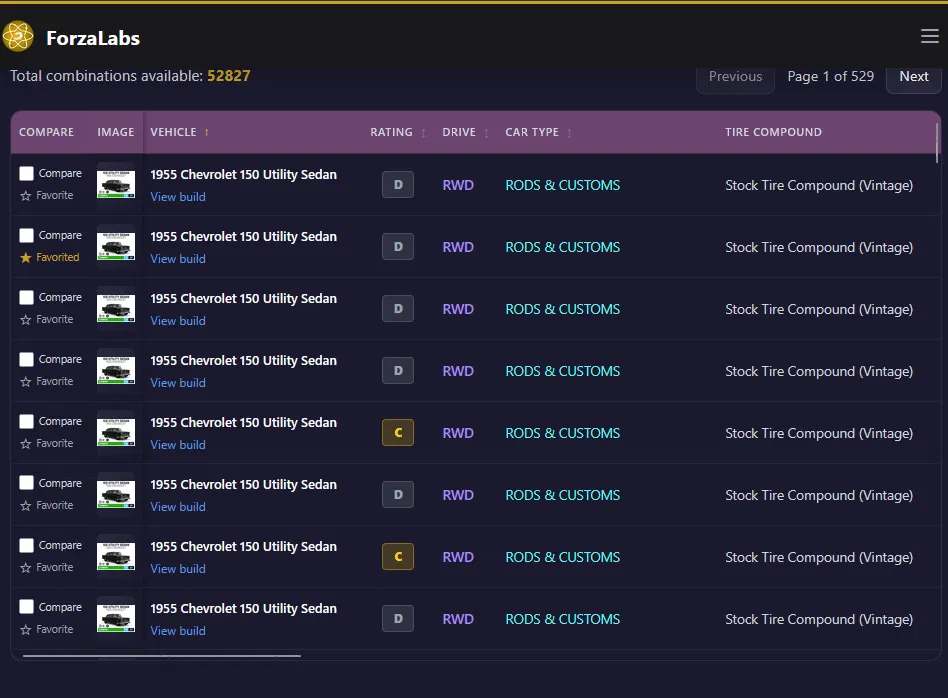Click the ForzaLabs site title
This screenshot has height=698, width=948.
(x=93, y=38)
